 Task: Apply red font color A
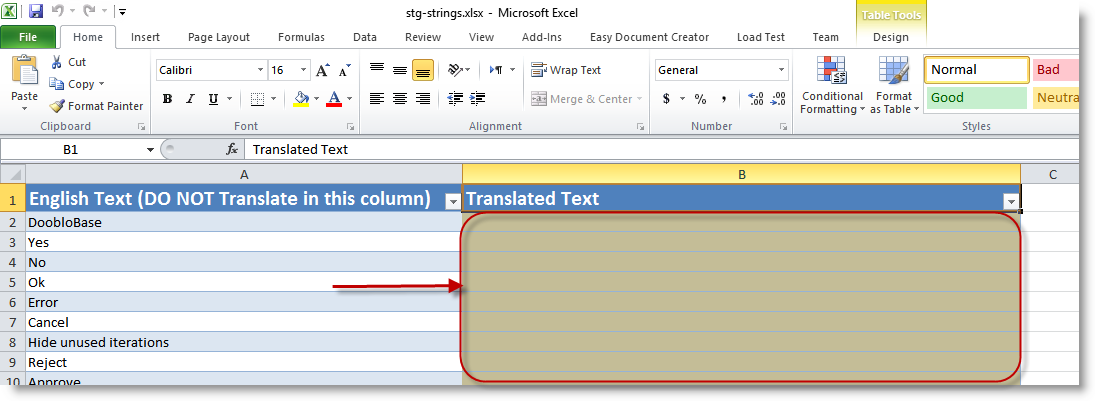334,99
